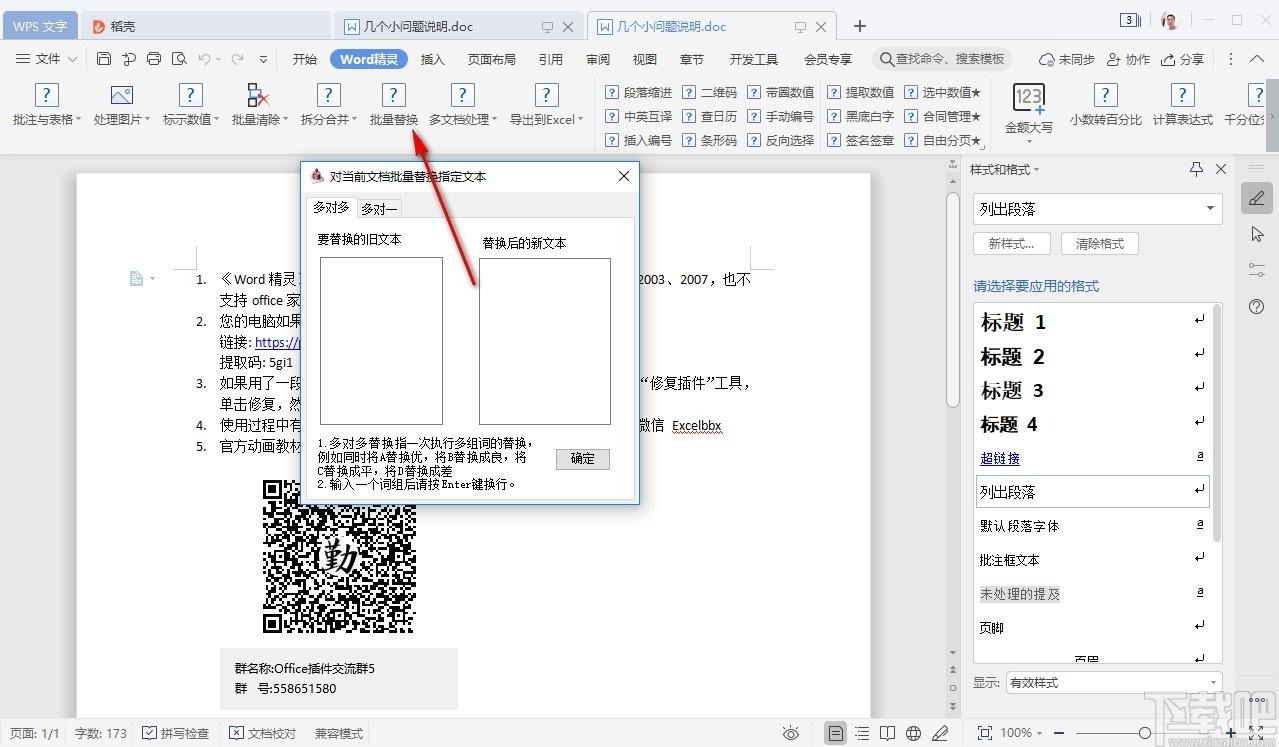Screen dimensions: 1279x747
Task: Click the 协作 button
Action: click(1129, 59)
